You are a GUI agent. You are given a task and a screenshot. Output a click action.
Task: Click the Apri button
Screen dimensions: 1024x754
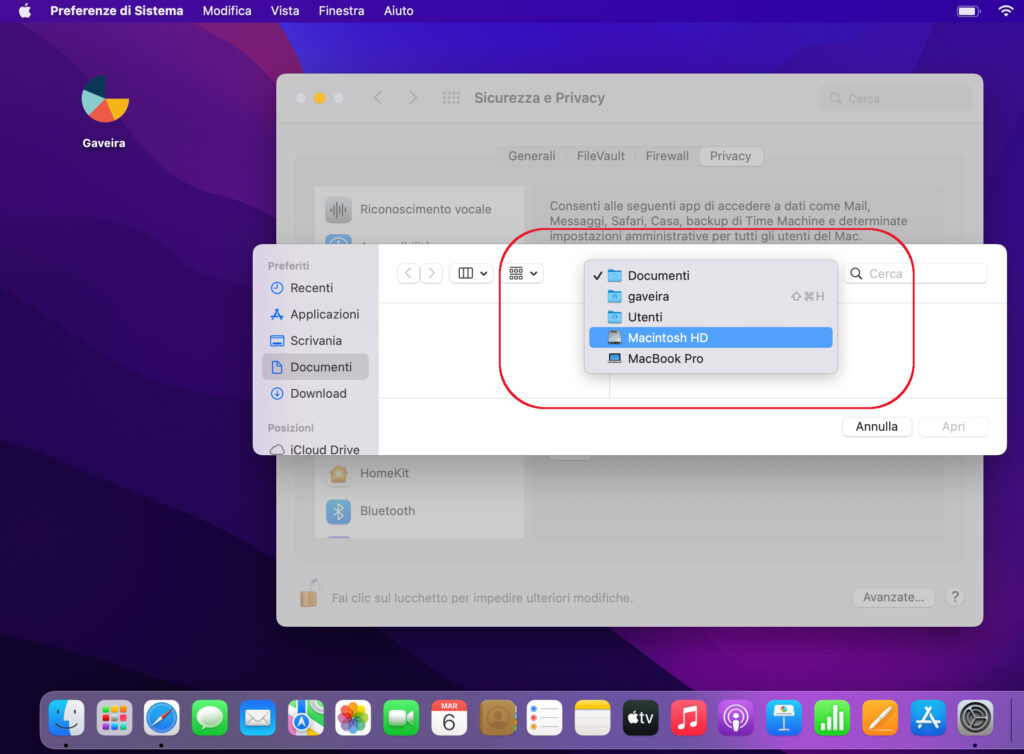953,427
